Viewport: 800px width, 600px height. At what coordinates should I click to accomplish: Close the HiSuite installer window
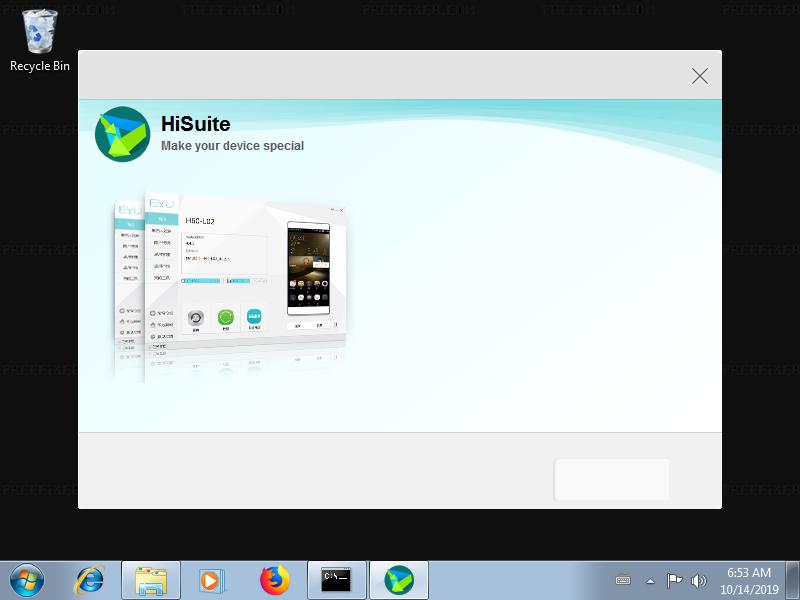[x=700, y=76]
